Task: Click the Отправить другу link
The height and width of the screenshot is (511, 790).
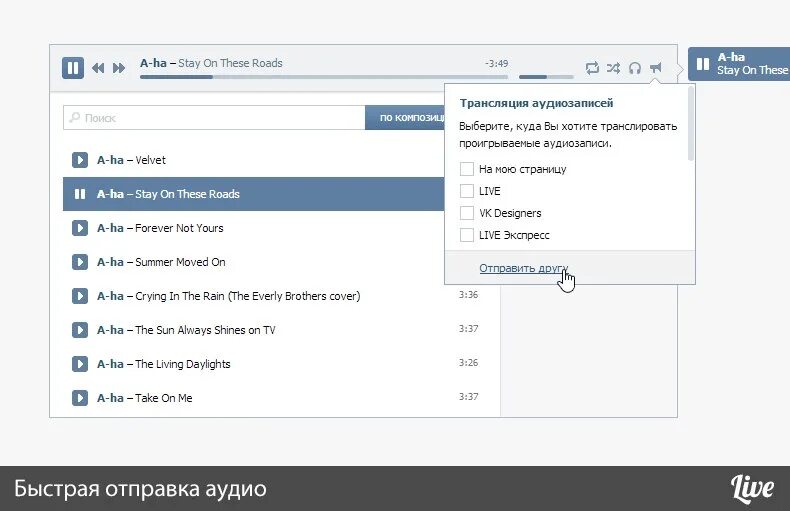Action: pos(524,268)
